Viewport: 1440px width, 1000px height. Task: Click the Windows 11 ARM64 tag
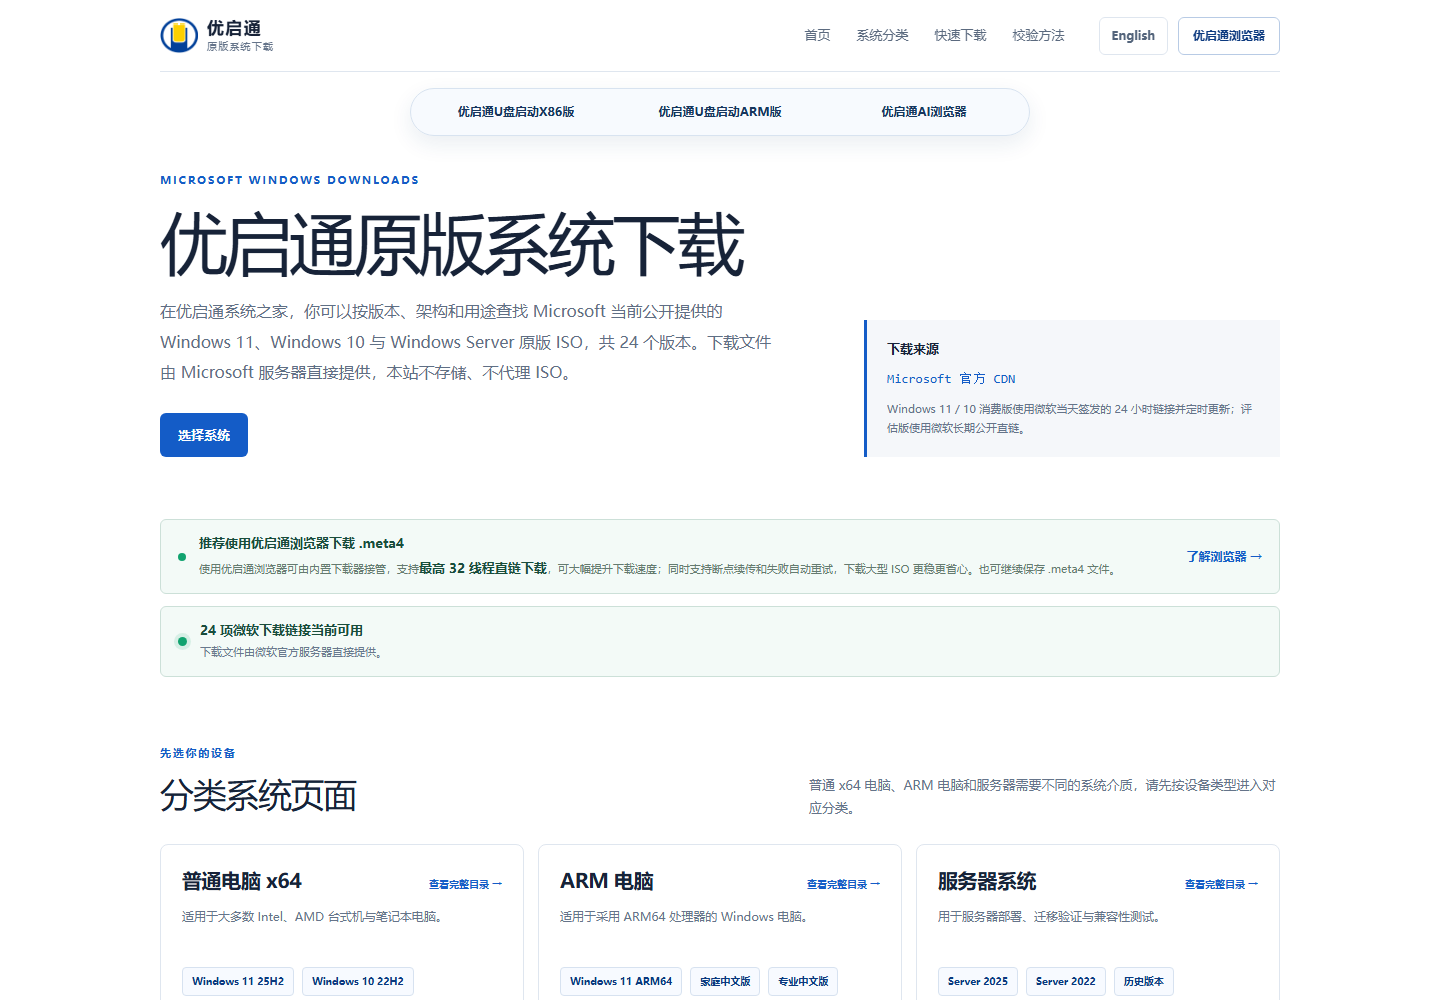(621, 981)
